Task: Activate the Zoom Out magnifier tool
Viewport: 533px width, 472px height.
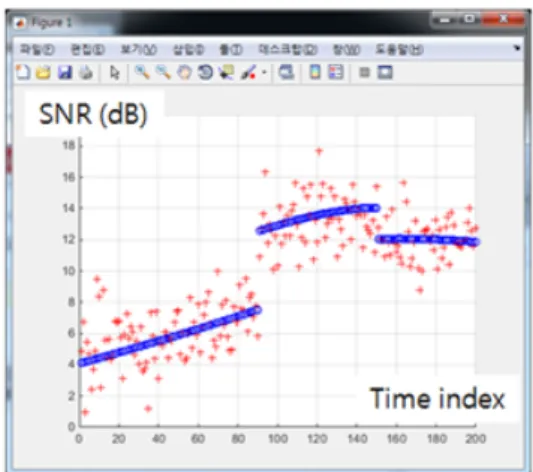Action: click(163, 72)
